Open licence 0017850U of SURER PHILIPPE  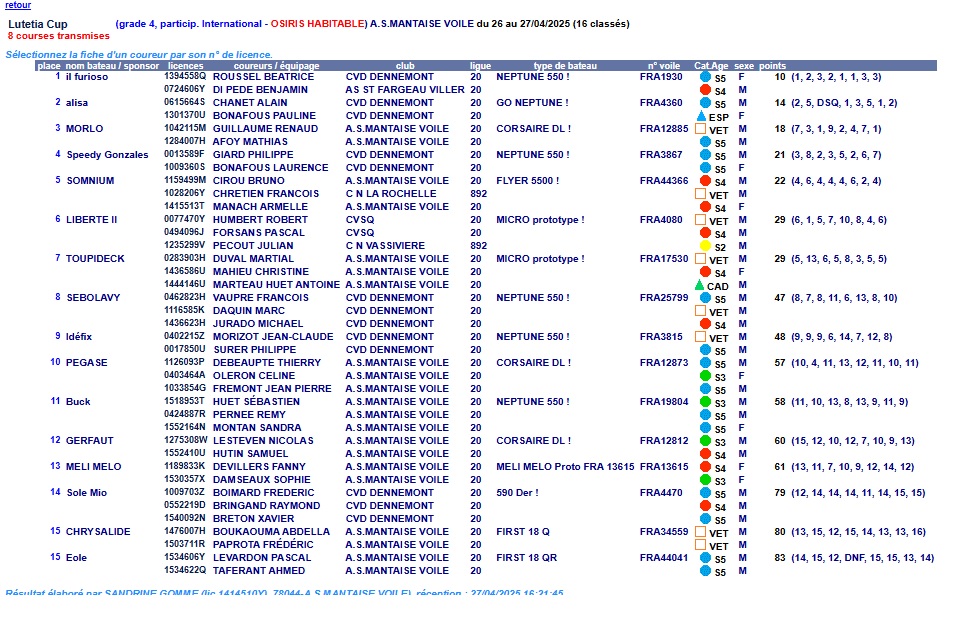pyautogui.click(x=185, y=350)
